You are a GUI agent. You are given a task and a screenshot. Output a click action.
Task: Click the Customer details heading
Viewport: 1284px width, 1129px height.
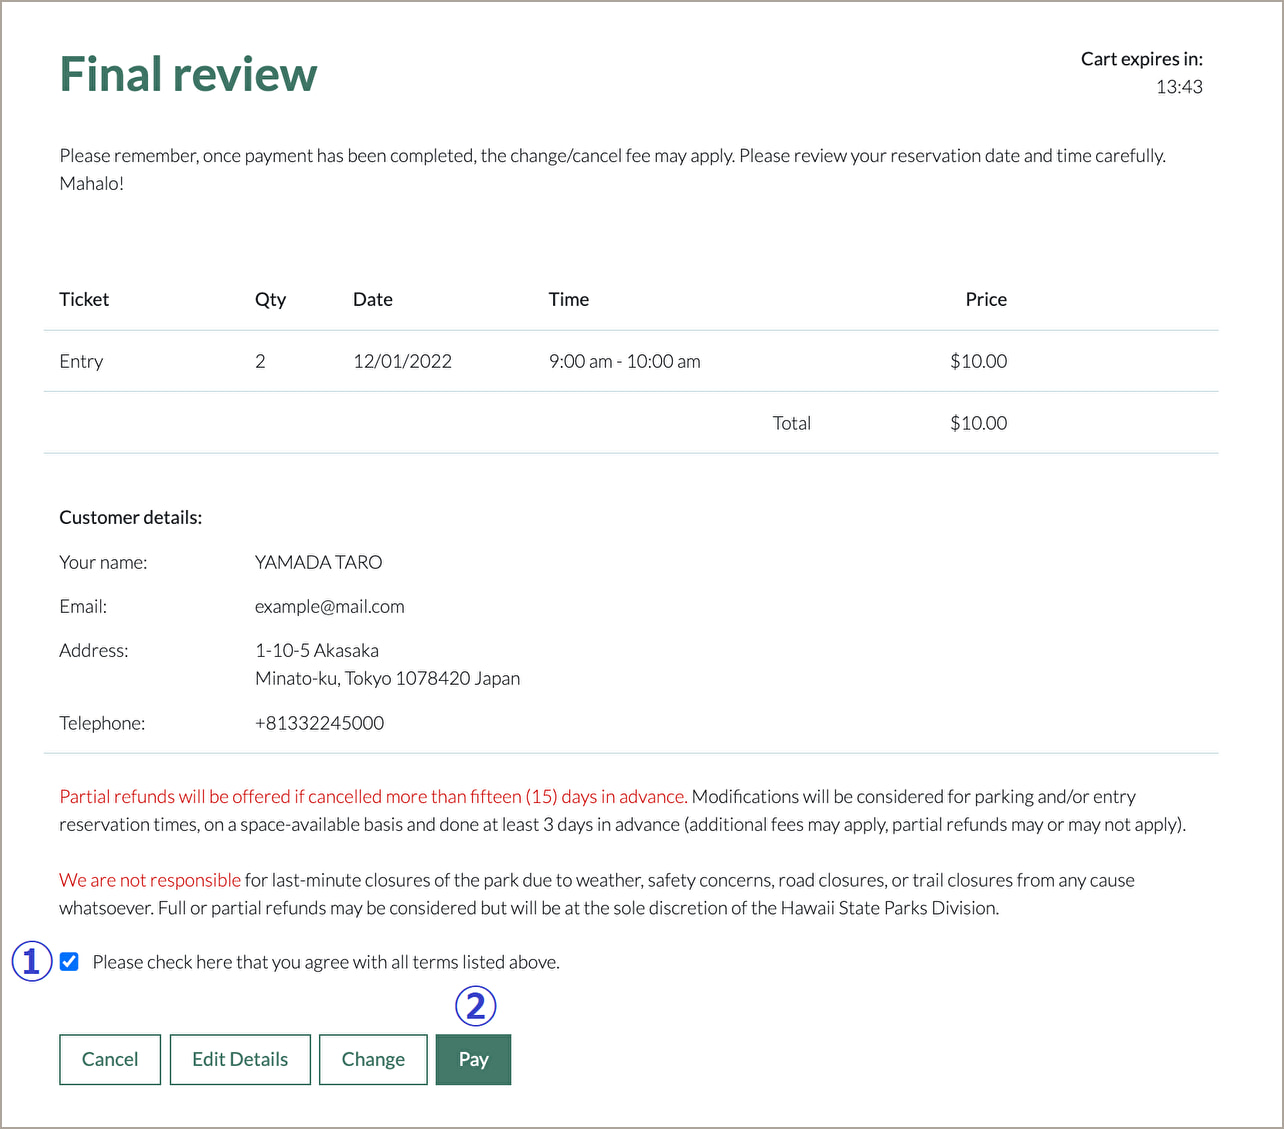point(131,517)
